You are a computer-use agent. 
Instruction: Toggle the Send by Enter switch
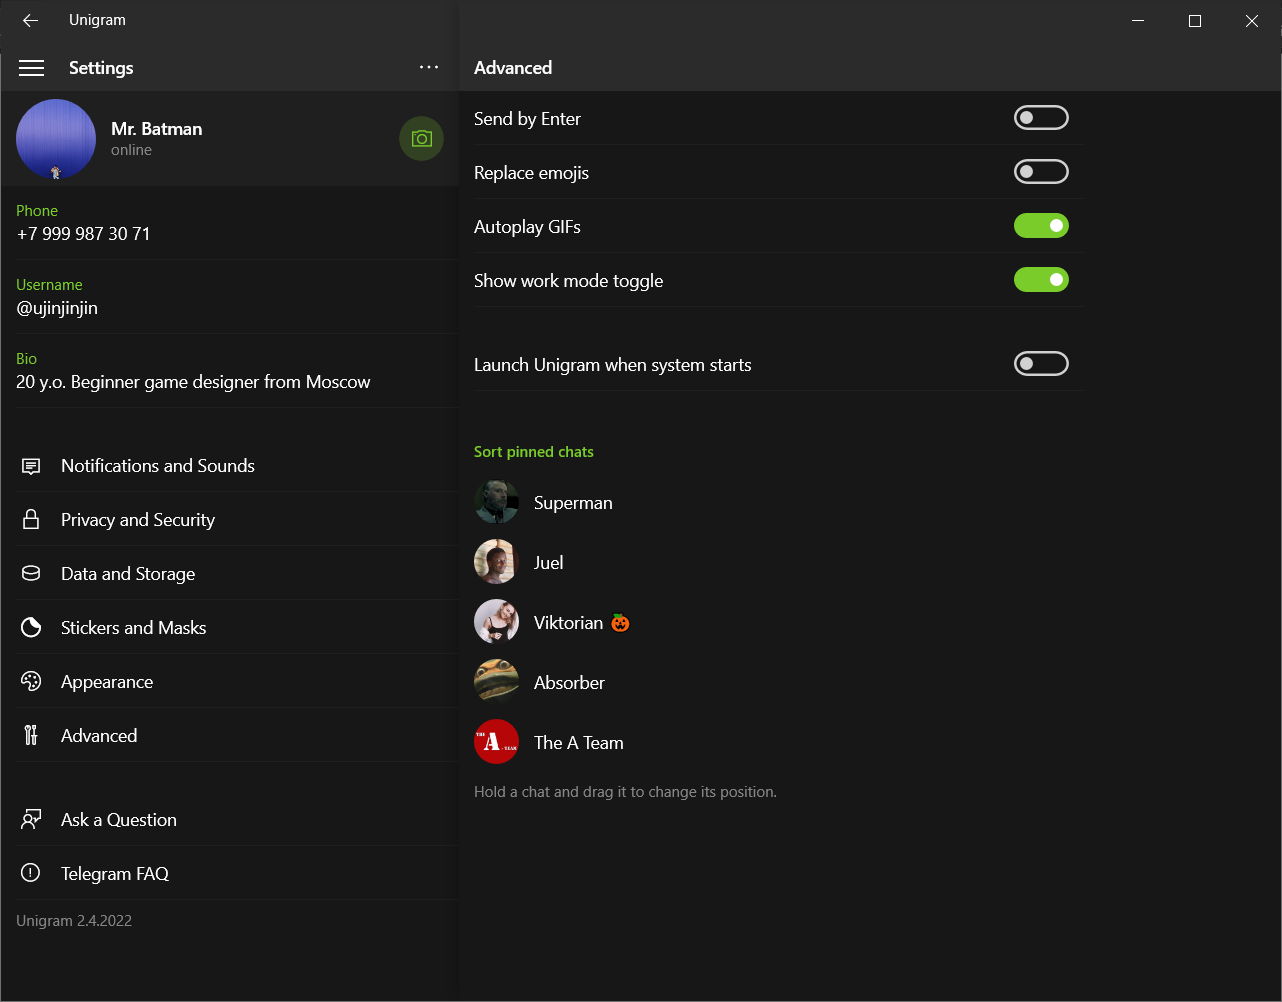tap(1041, 118)
